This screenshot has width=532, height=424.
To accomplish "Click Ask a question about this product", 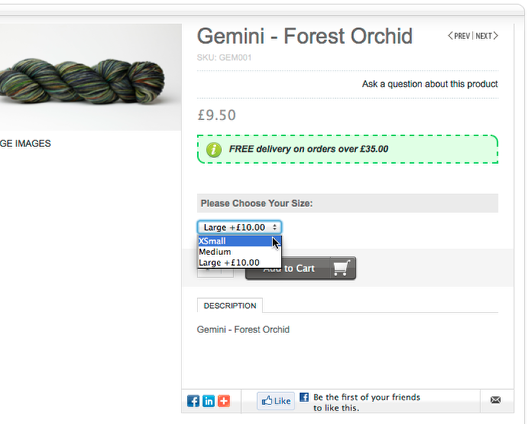I will pos(430,84).
